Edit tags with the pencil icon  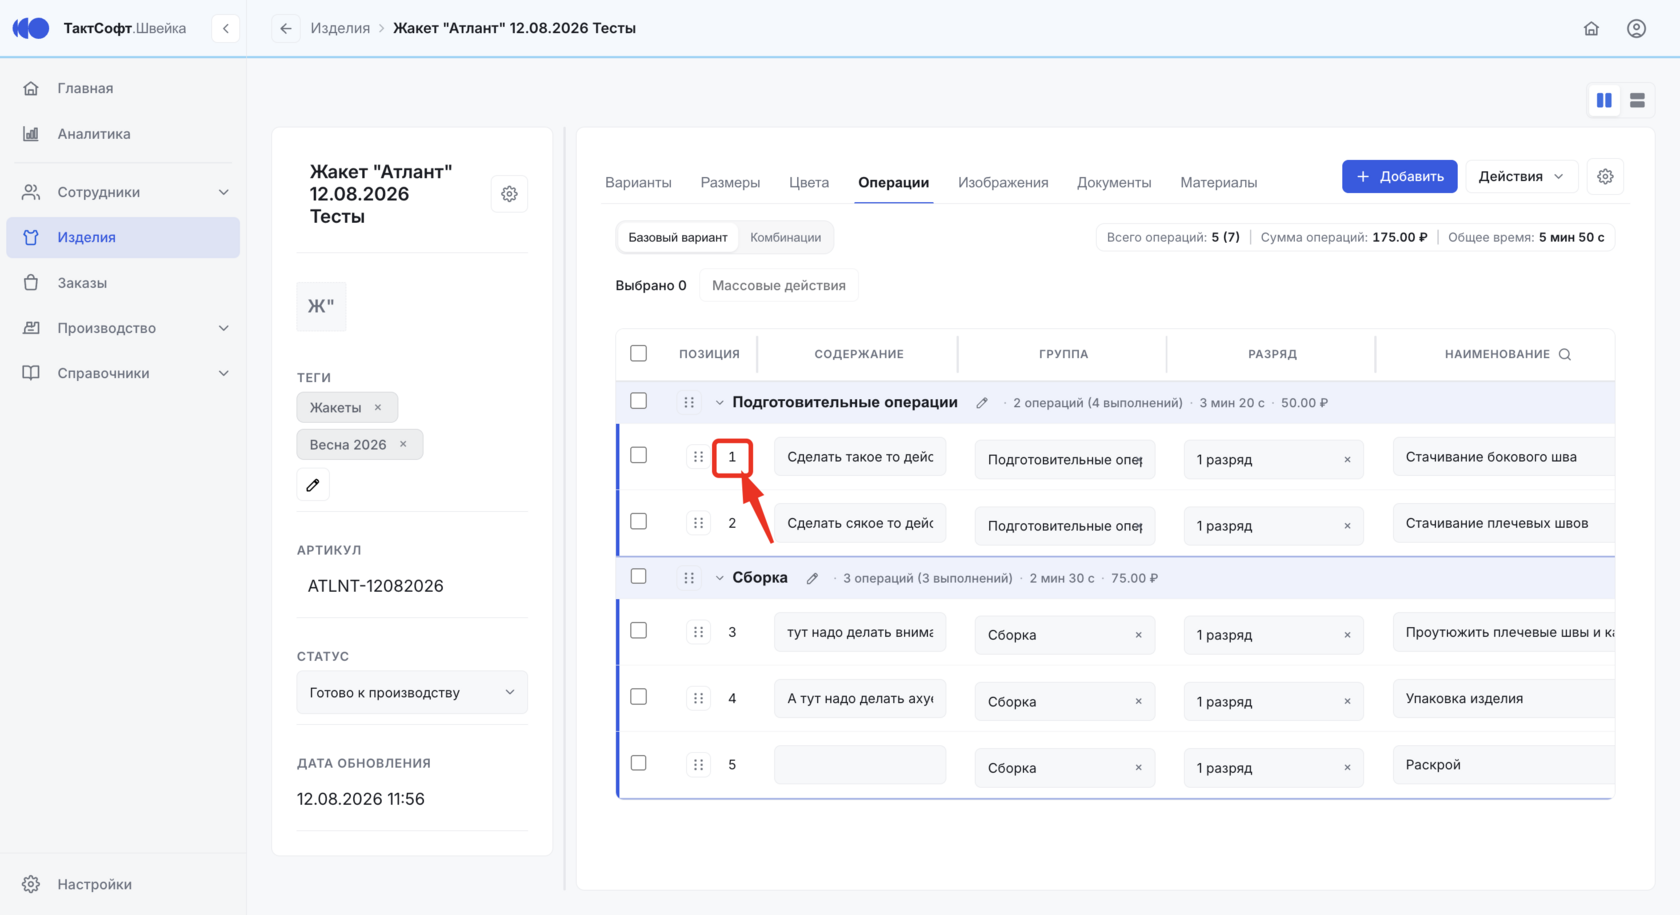point(313,485)
